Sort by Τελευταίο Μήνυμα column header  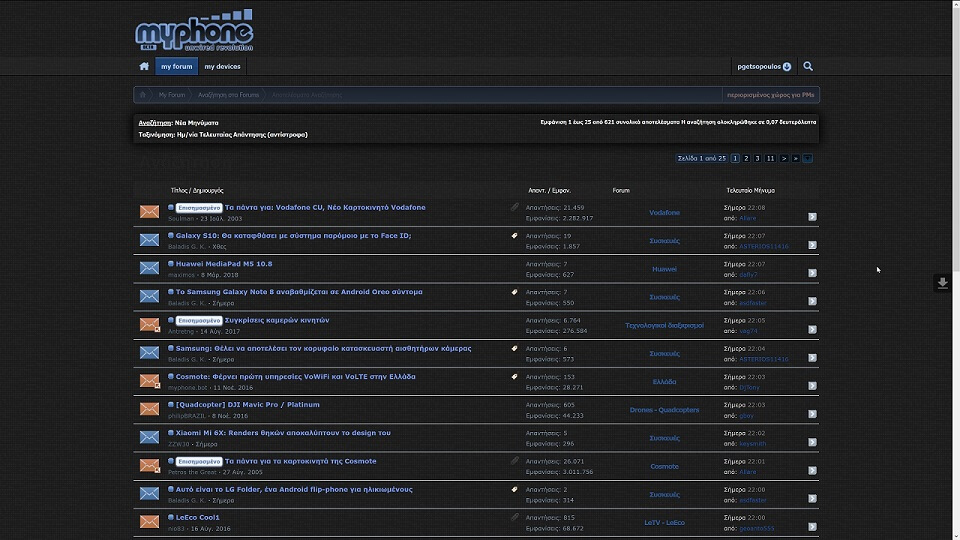tap(750, 190)
